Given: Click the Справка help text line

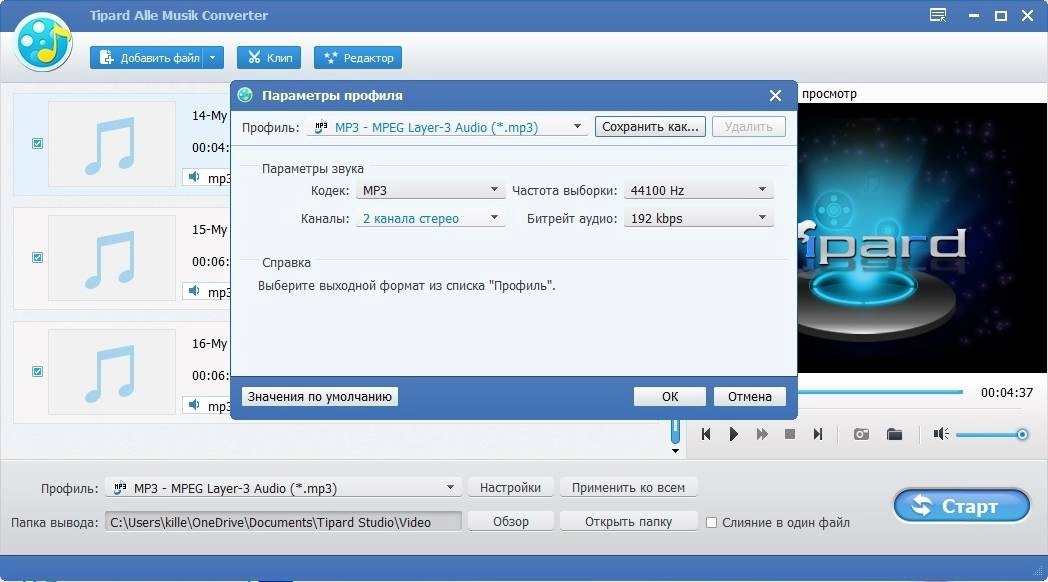Looking at the screenshot, I should [406, 286].
